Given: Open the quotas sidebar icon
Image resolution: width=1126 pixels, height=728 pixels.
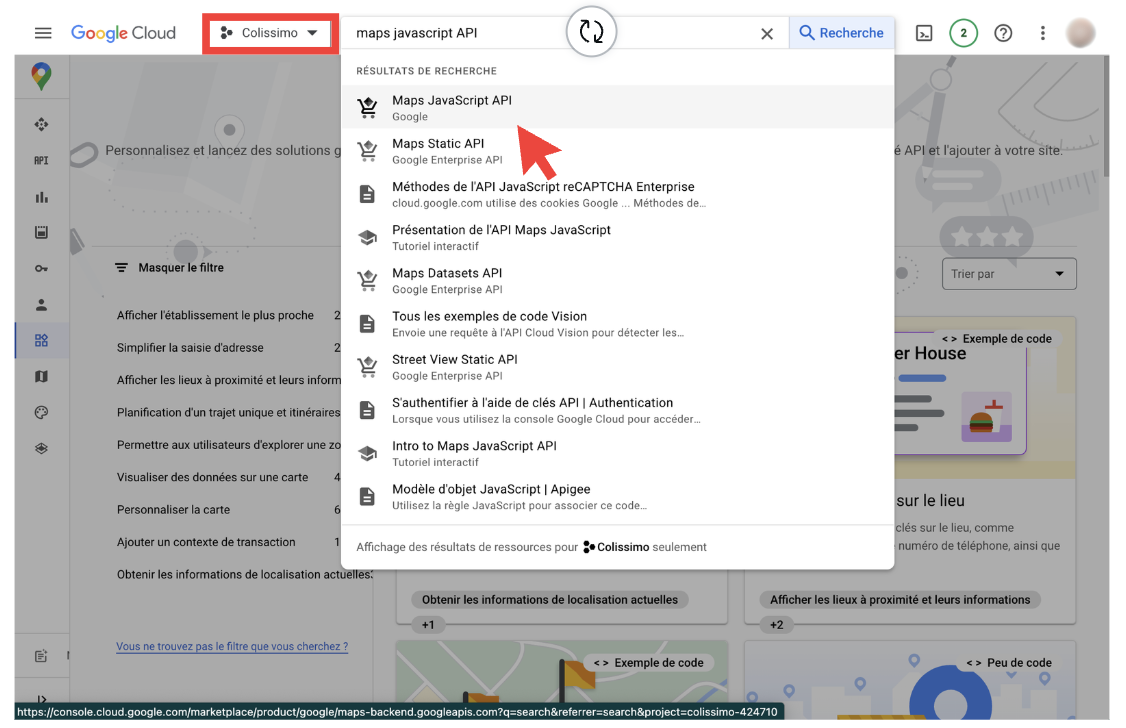Looking at the screenshot, I should pos(42,232).
